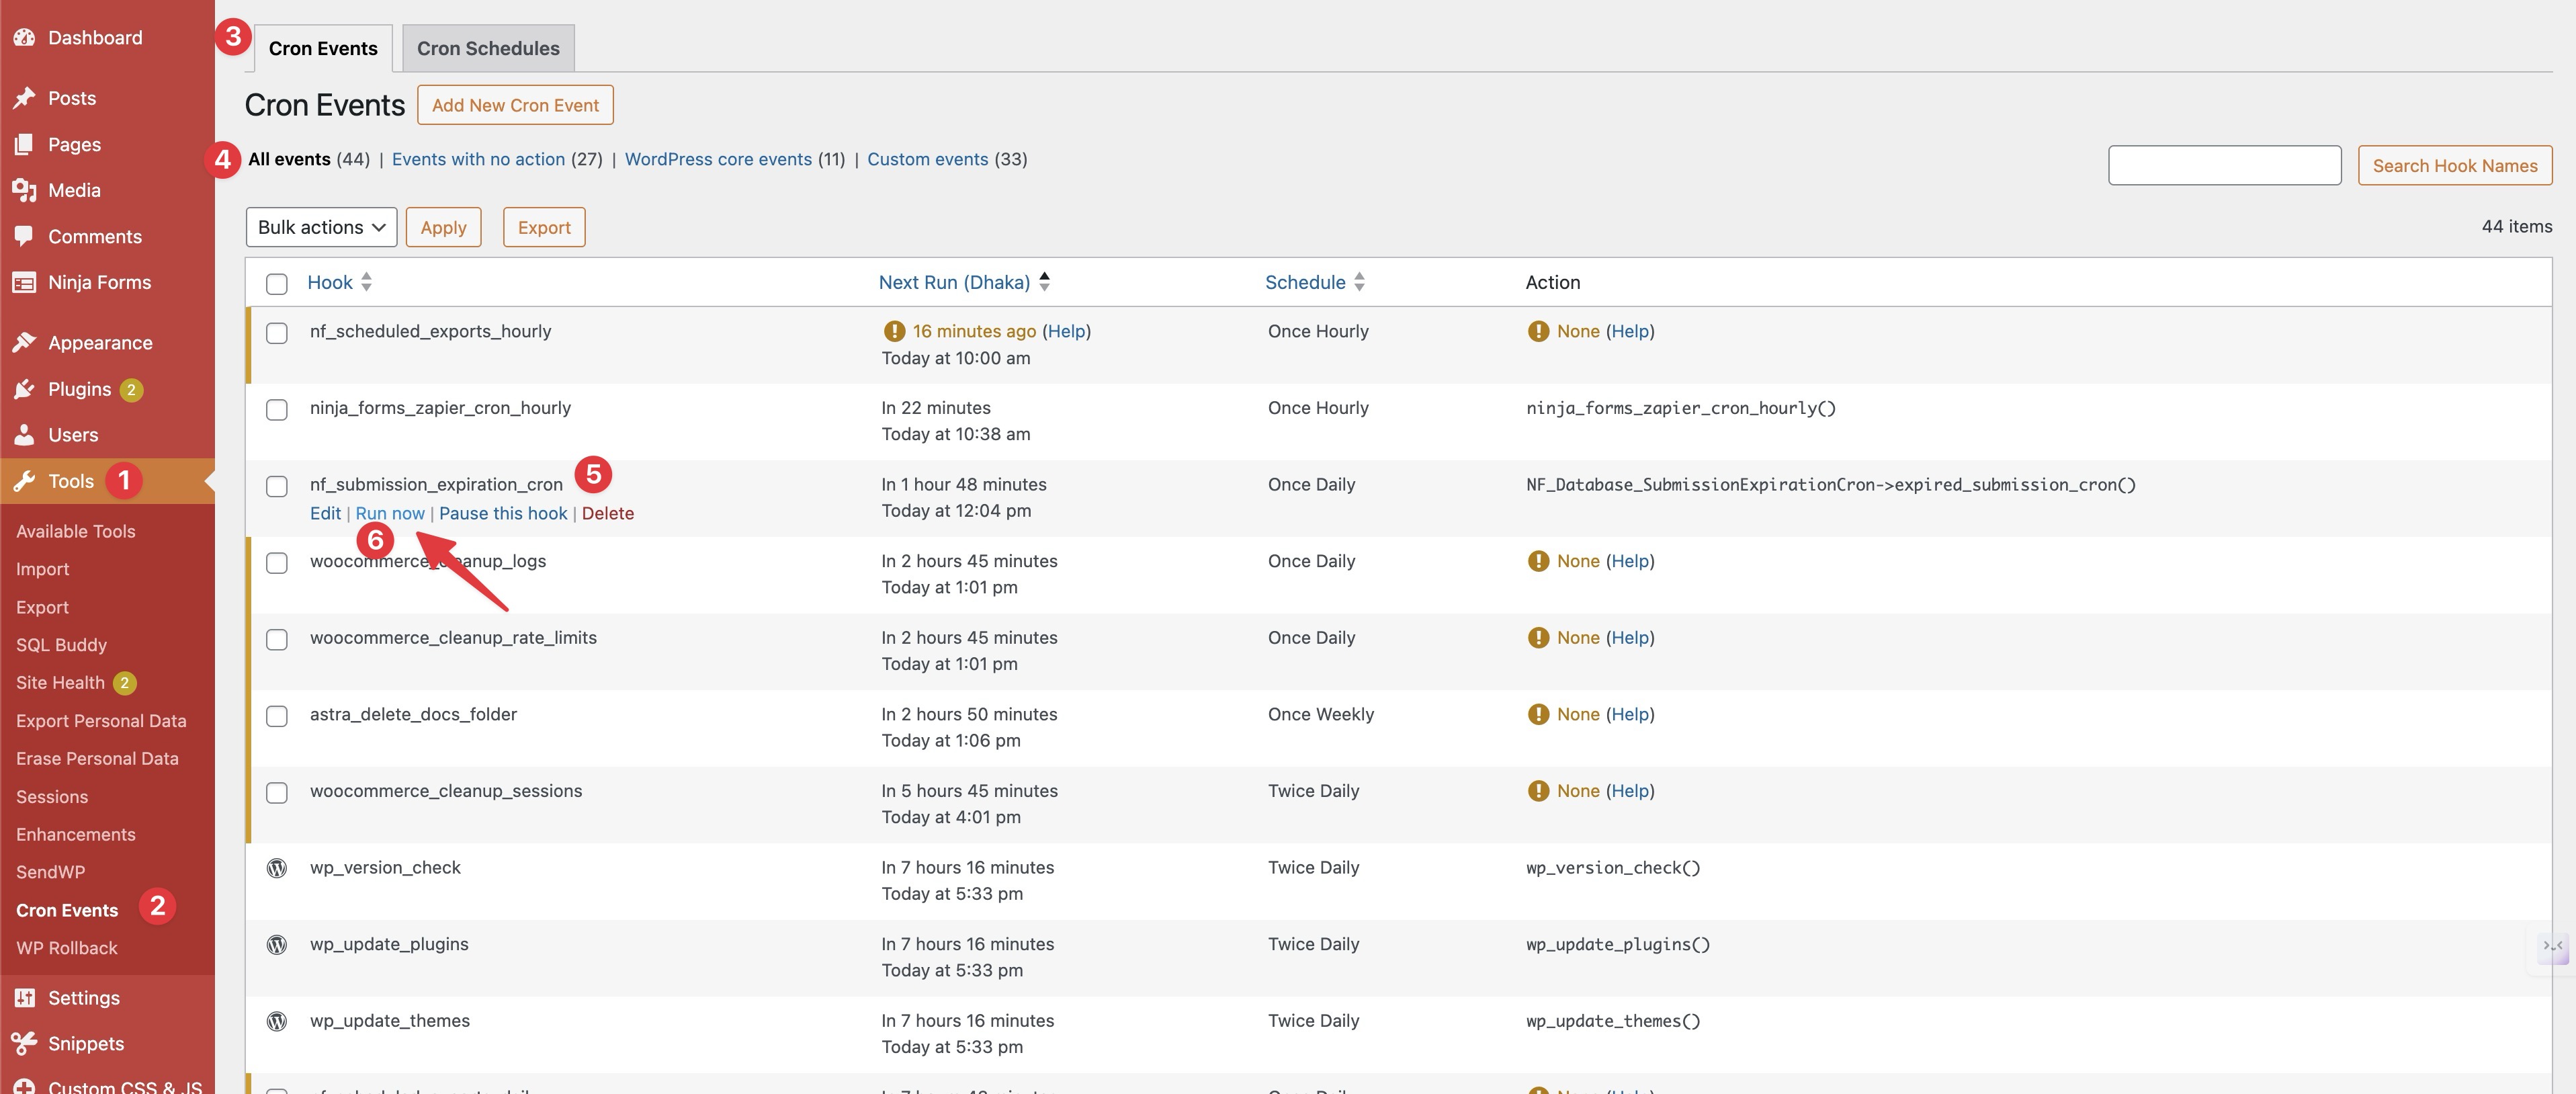The width and height of the screenshot is (2576, 1094).
Task: Filter by Events with no action
Action: point(478,159)
